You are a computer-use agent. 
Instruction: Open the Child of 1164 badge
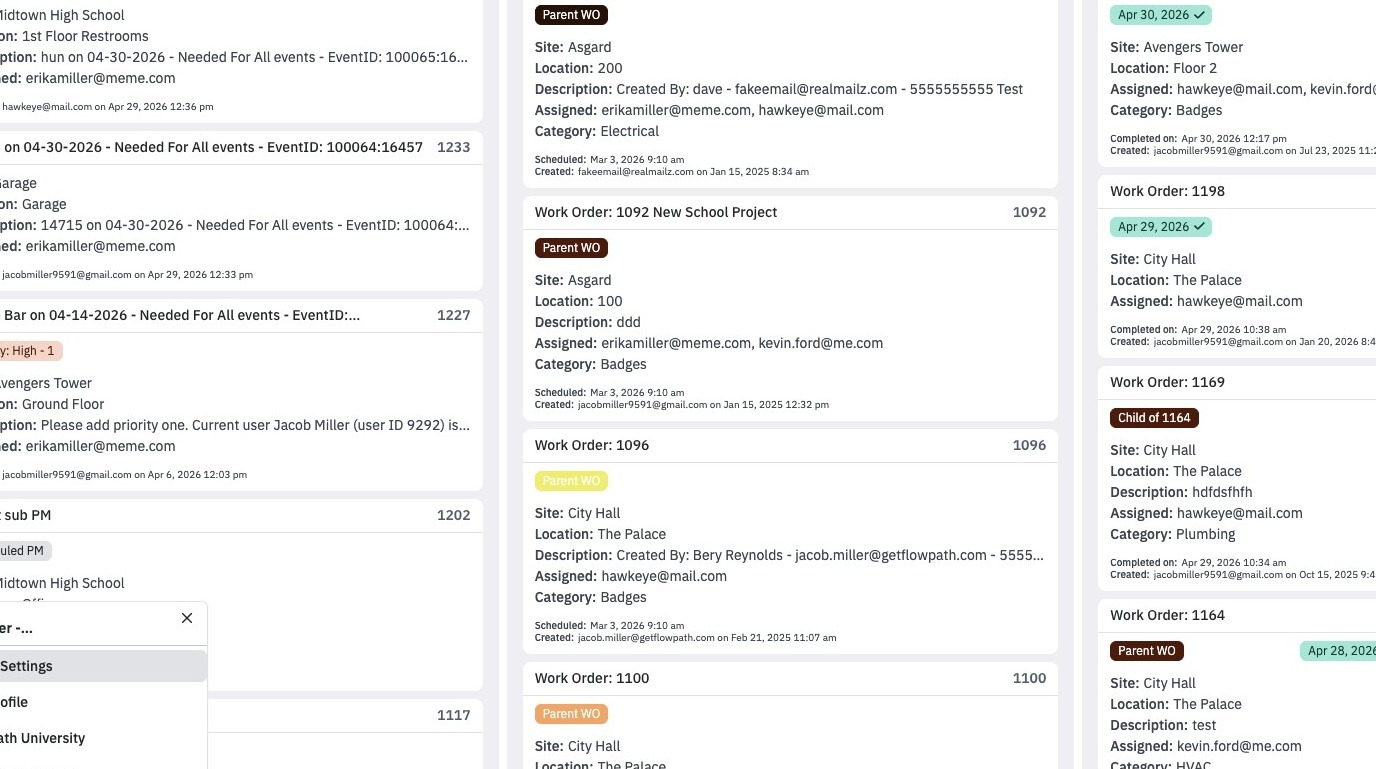click(1154, 418)
